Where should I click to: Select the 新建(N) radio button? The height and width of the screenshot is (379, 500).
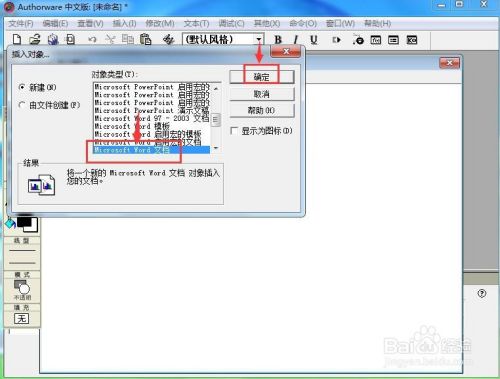[22, 87]
